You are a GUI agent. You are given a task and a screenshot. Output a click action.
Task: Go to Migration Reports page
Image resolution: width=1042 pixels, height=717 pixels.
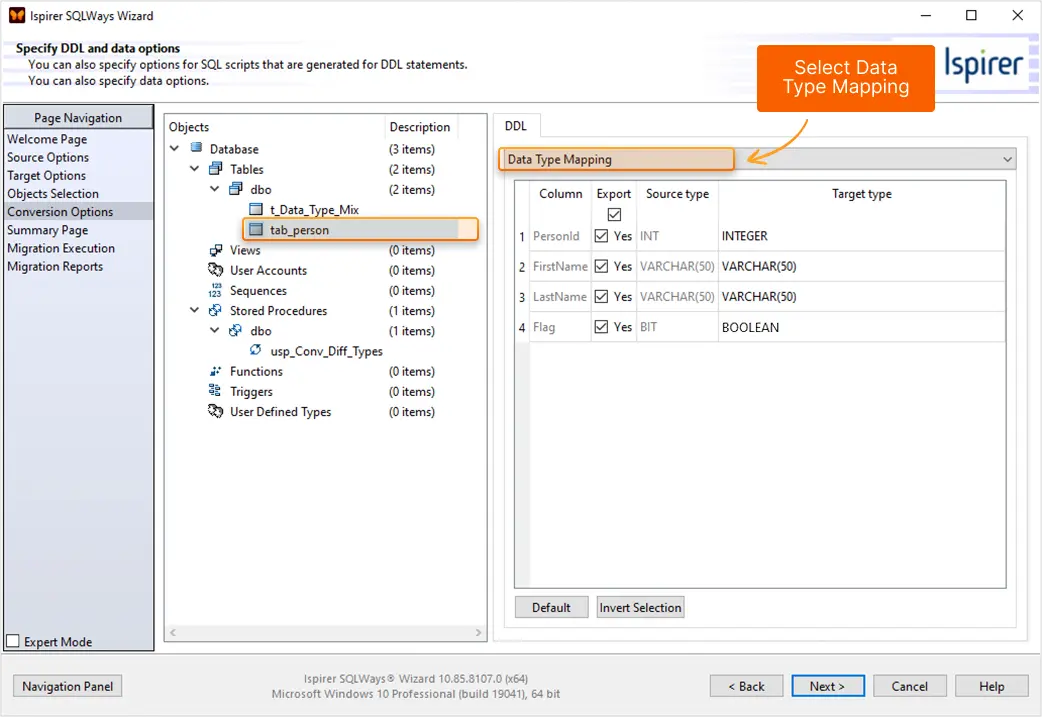(55, 266)
